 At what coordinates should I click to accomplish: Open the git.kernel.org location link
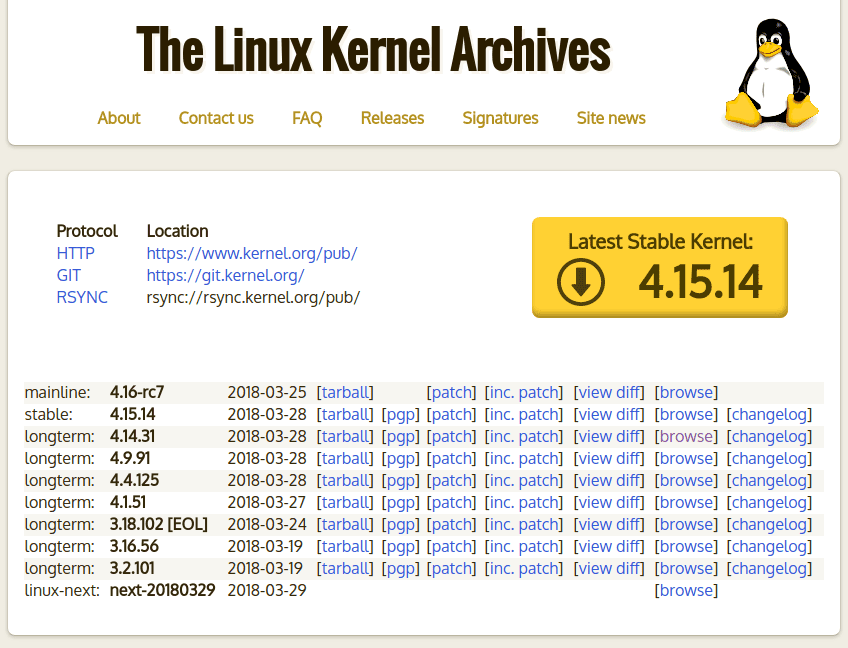tap(224, 275)
